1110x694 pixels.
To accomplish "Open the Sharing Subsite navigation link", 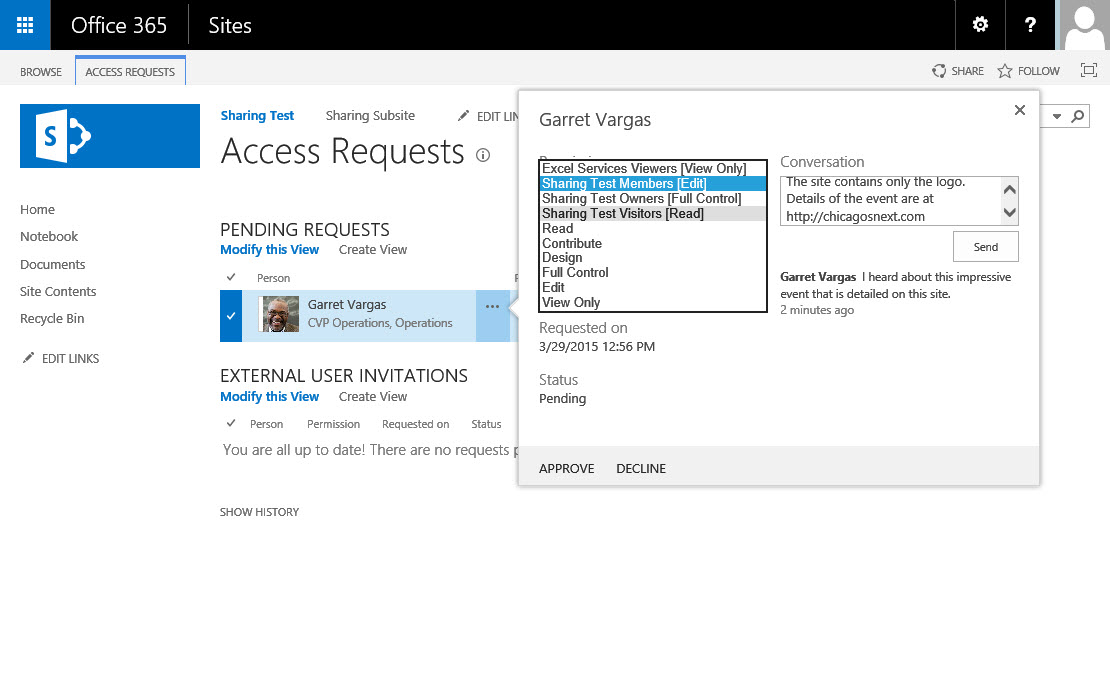I will pos(370,115).
